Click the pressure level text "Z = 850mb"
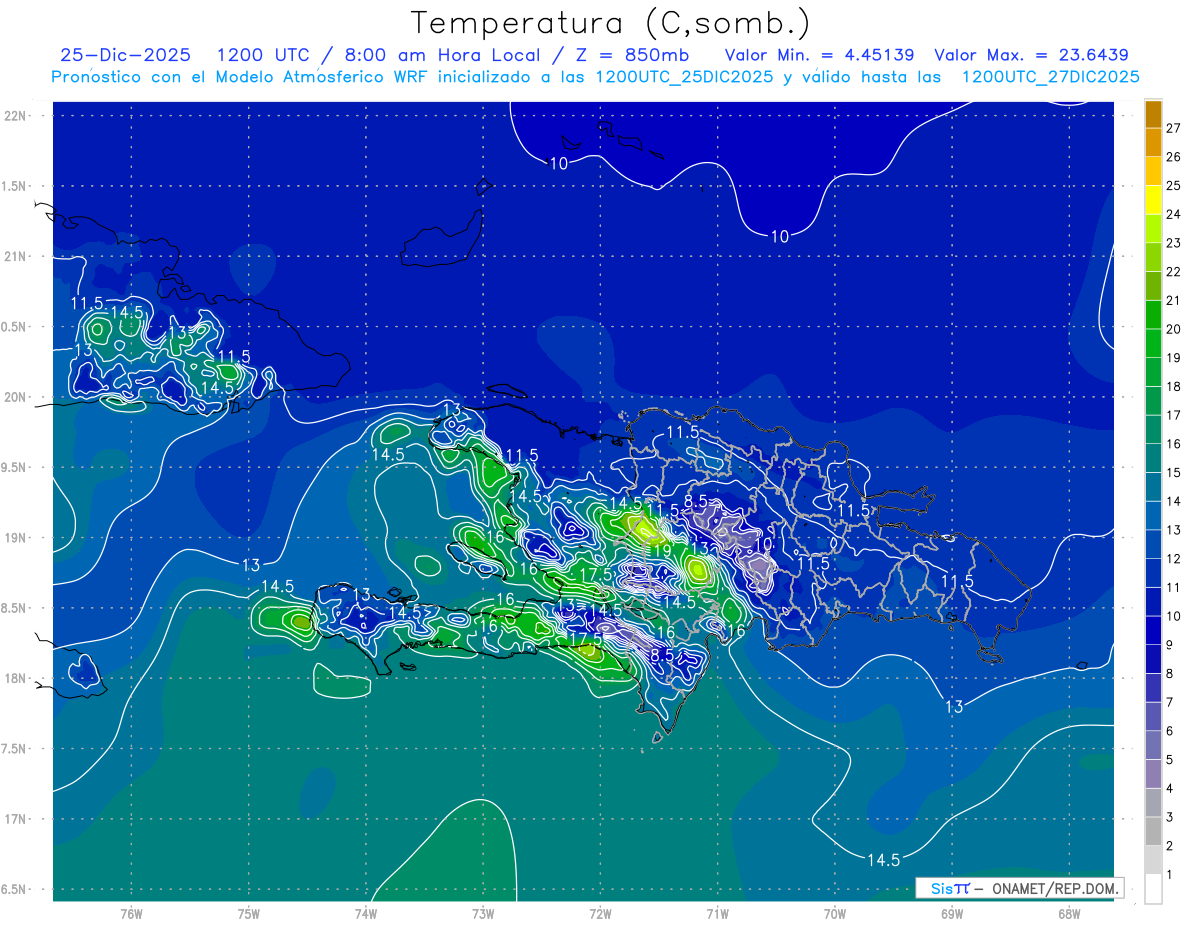The image size is (1200, 927). tap(633, 55)
